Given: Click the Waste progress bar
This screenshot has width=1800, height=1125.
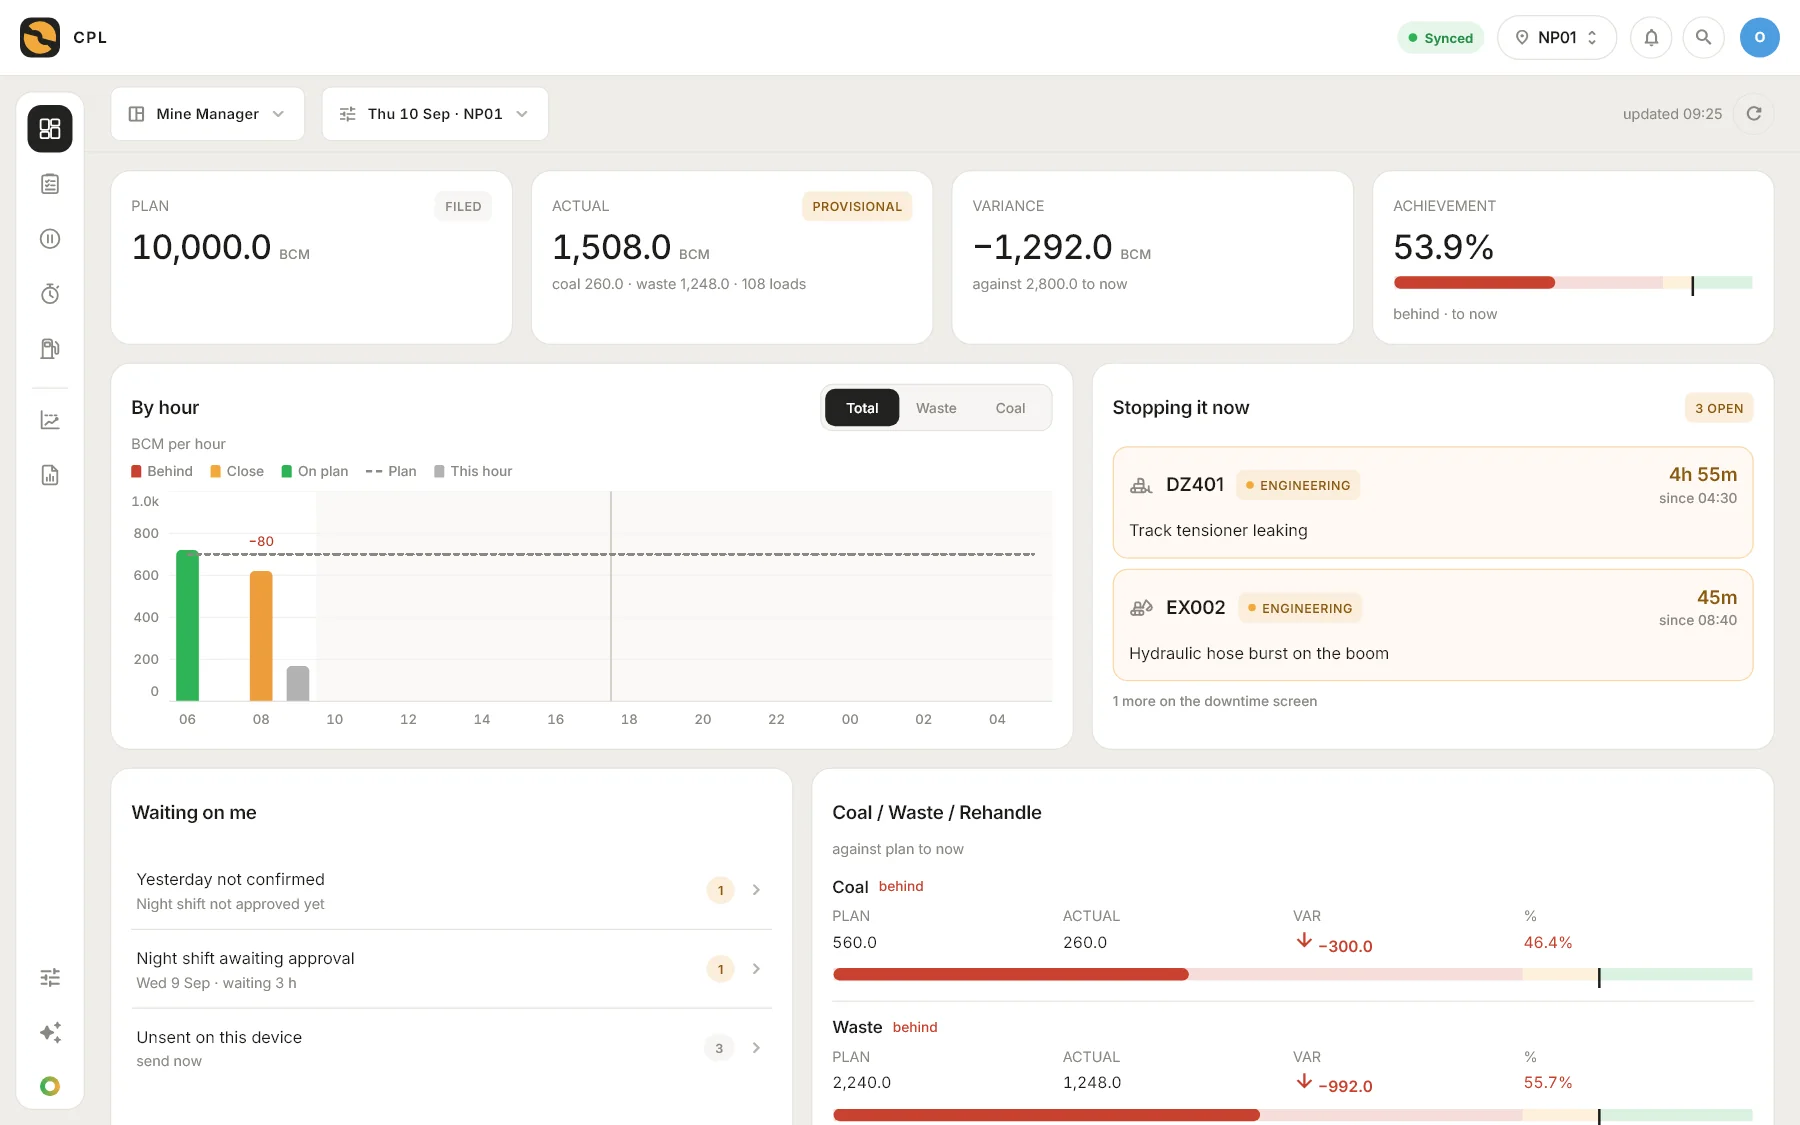Looking at the screenshot, I should (1292, 1115).
